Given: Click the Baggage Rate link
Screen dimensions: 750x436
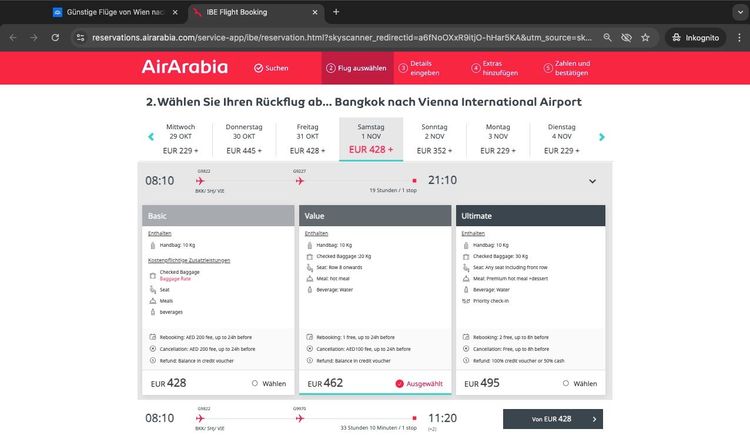Looking at the screenshot, I should [177, 279].
